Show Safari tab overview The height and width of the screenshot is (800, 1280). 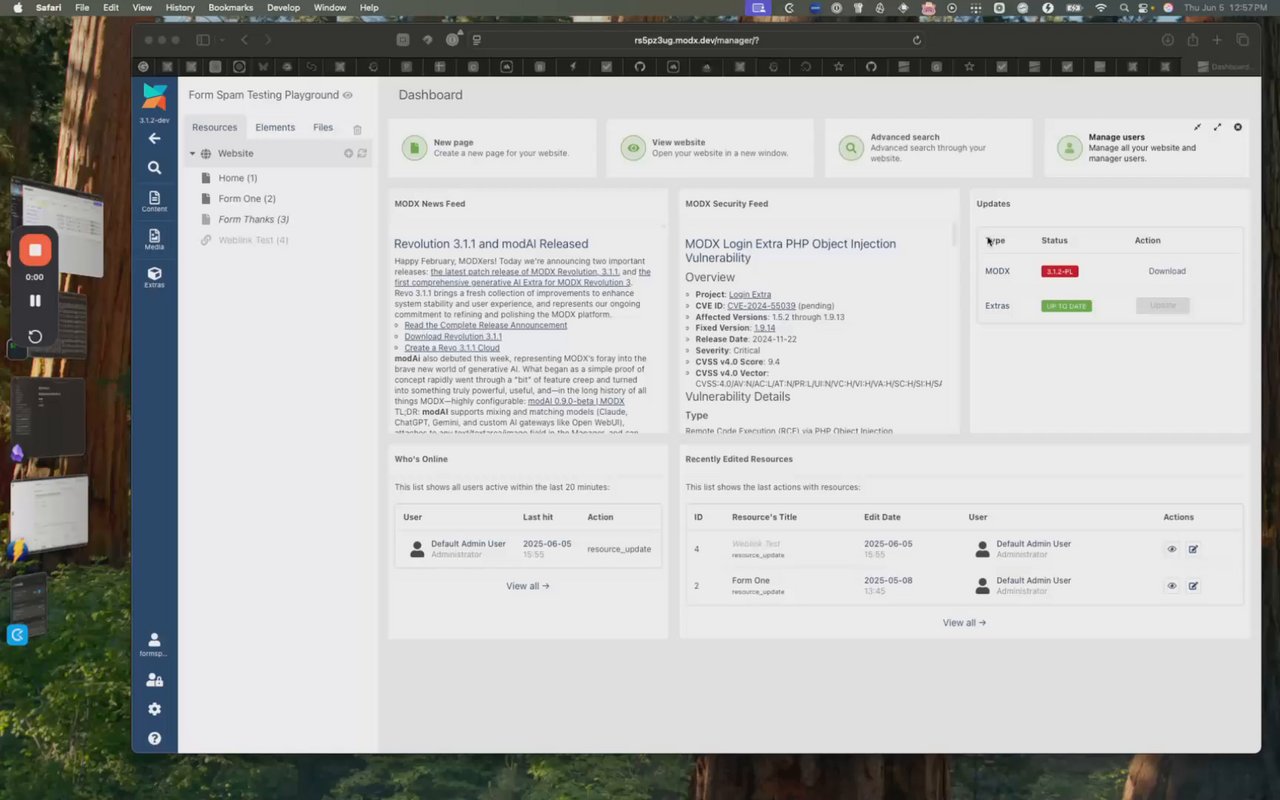(1242, 40)
